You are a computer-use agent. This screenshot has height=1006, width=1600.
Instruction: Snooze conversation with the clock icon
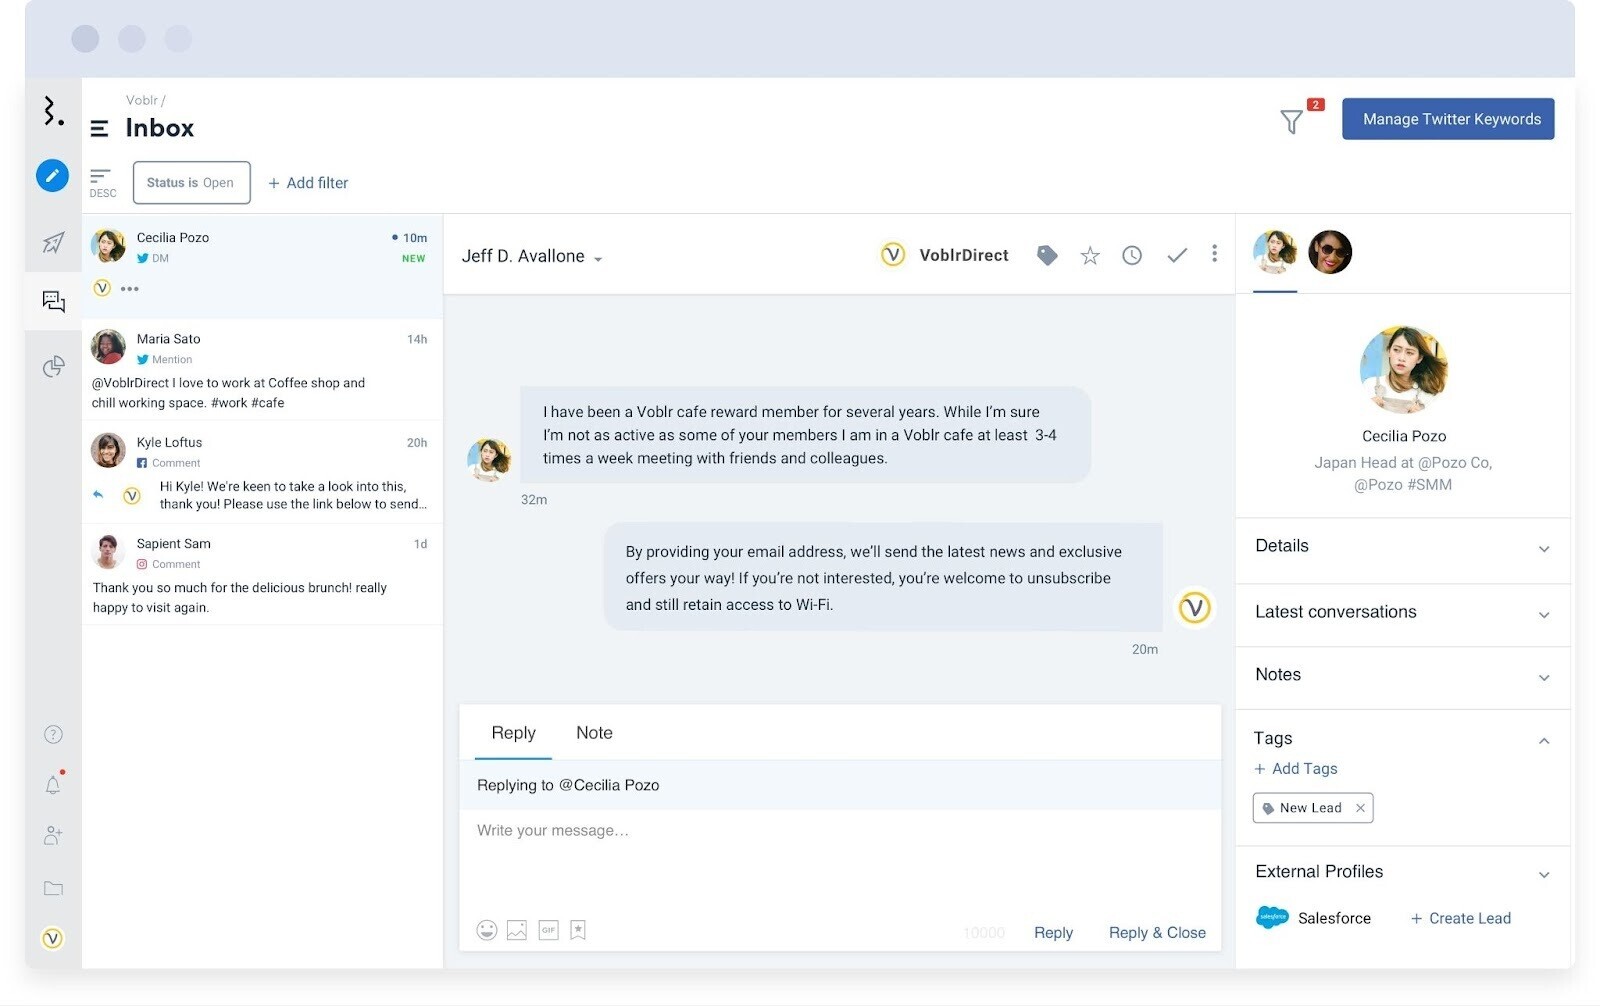(x=1132, y=256)
